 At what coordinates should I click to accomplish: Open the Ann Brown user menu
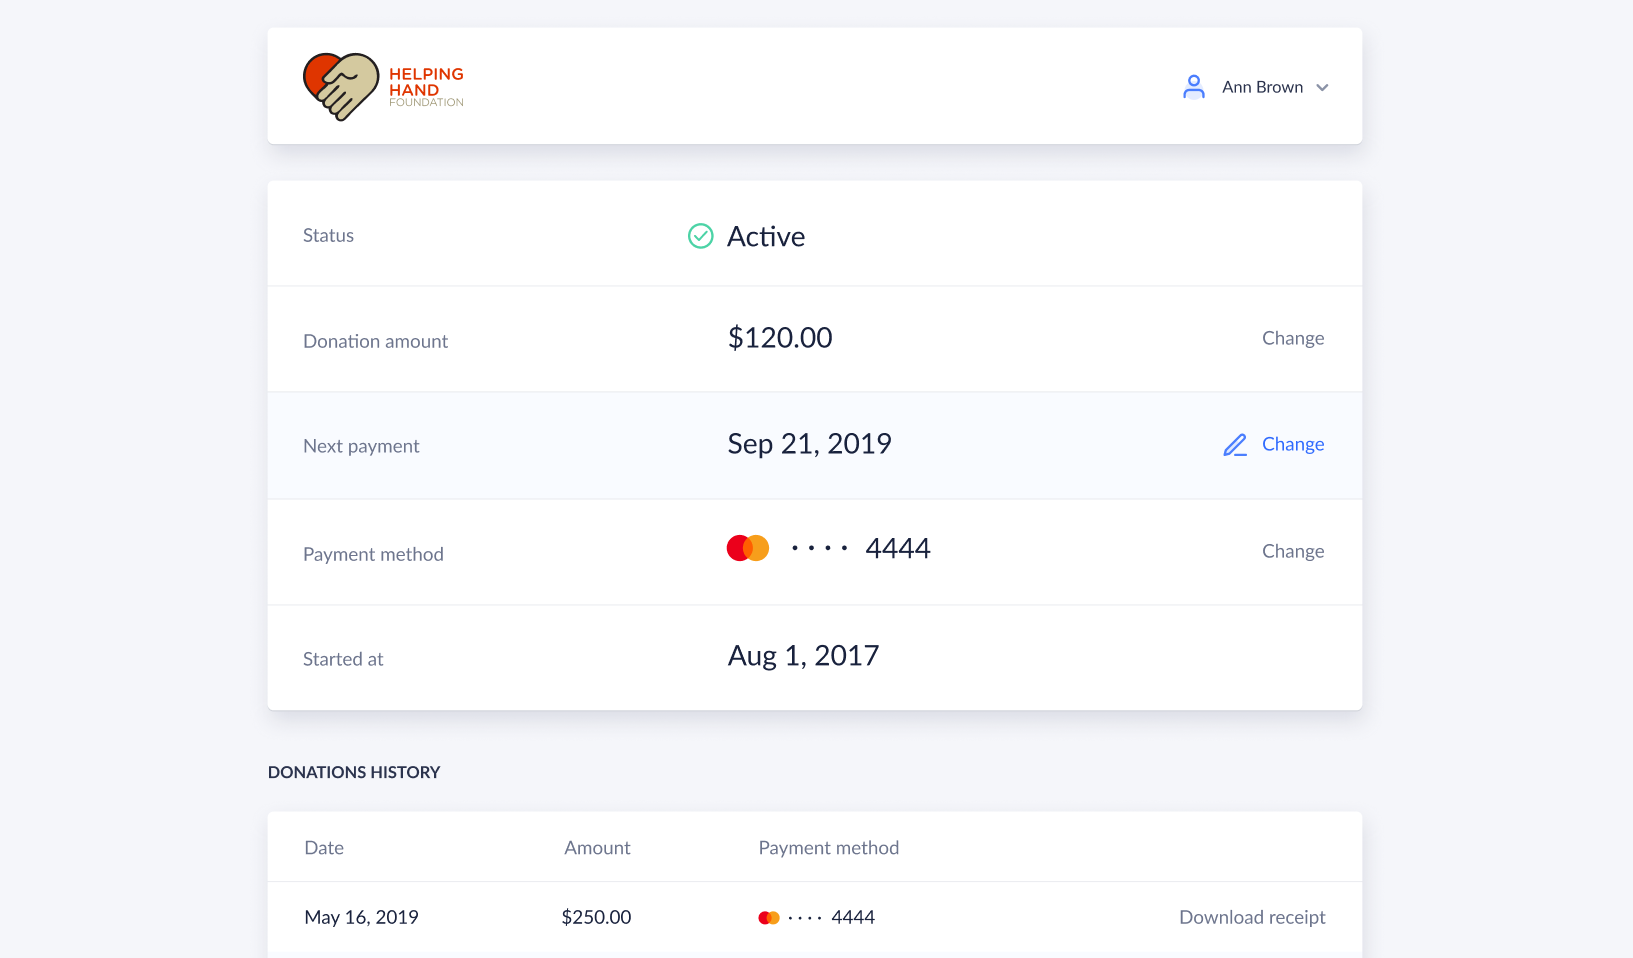1262,87
